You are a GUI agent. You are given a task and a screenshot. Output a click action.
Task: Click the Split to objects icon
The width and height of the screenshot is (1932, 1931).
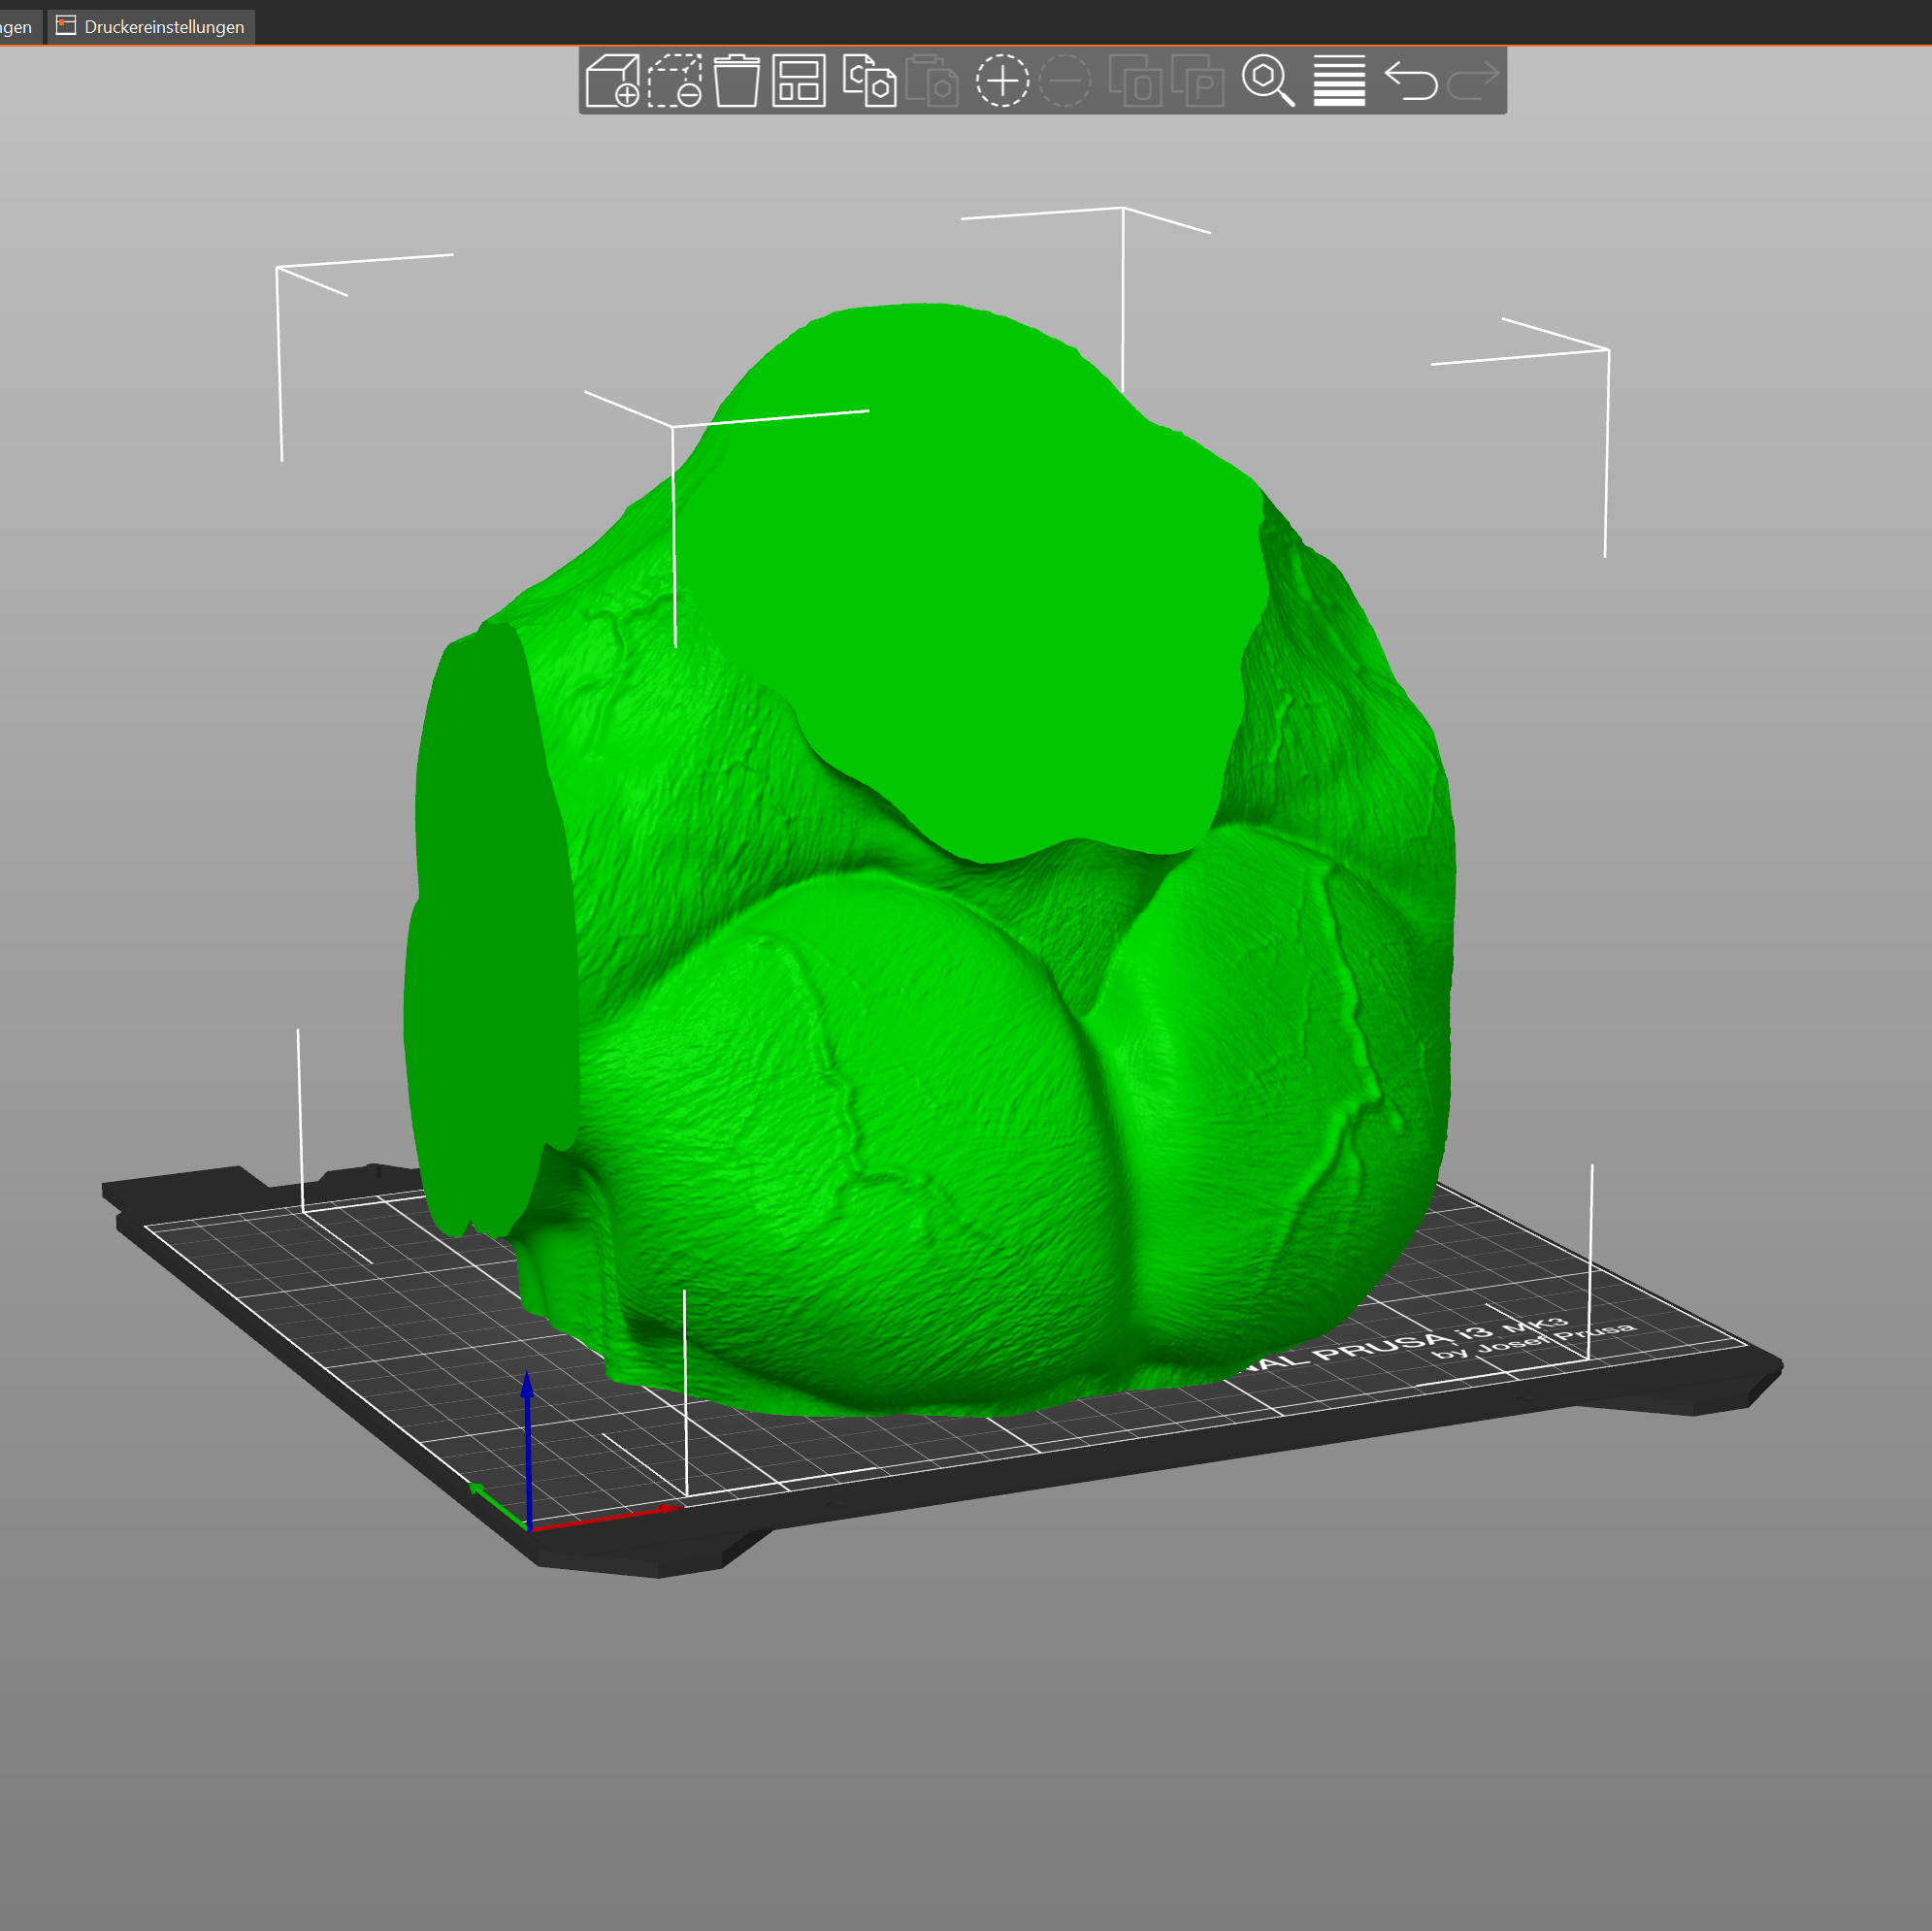[1135, 81]
